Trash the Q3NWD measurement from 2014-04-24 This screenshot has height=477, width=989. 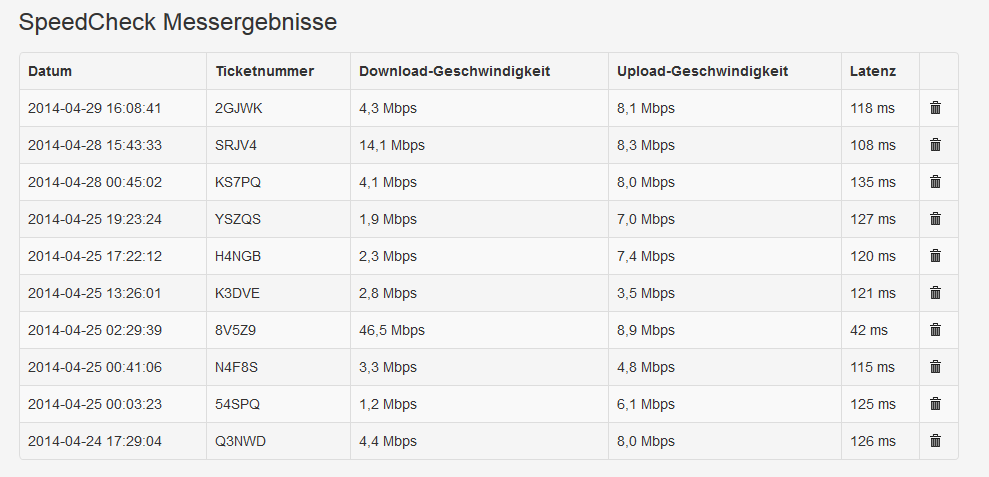(935, 441)
